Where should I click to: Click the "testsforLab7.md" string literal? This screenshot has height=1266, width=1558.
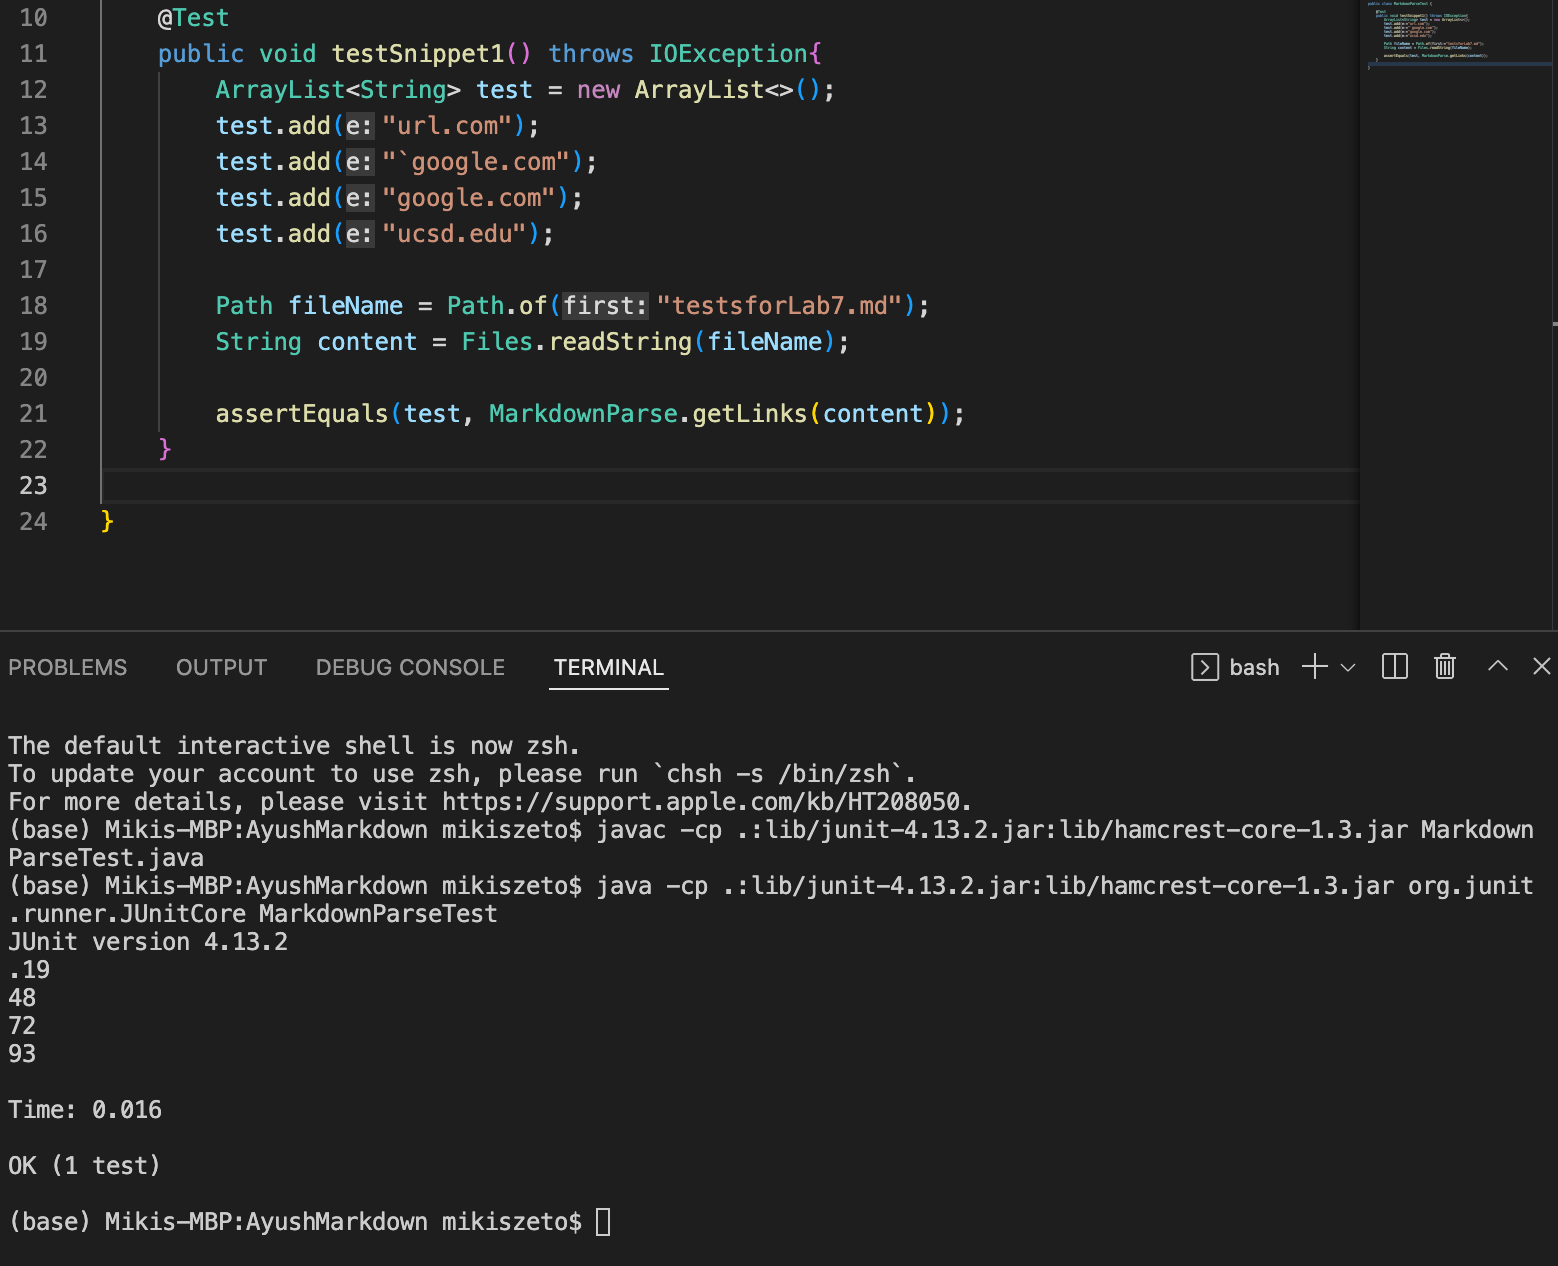tap(780, 306)
